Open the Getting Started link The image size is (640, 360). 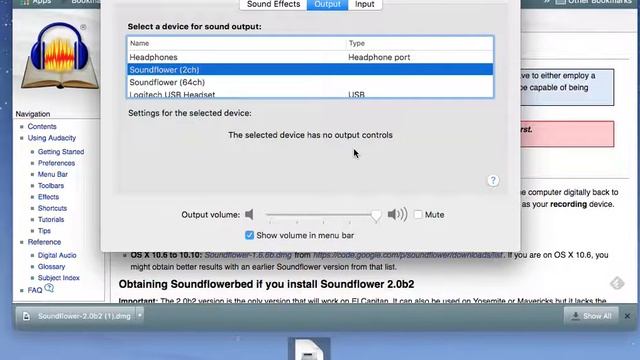(x=61, y=151)
